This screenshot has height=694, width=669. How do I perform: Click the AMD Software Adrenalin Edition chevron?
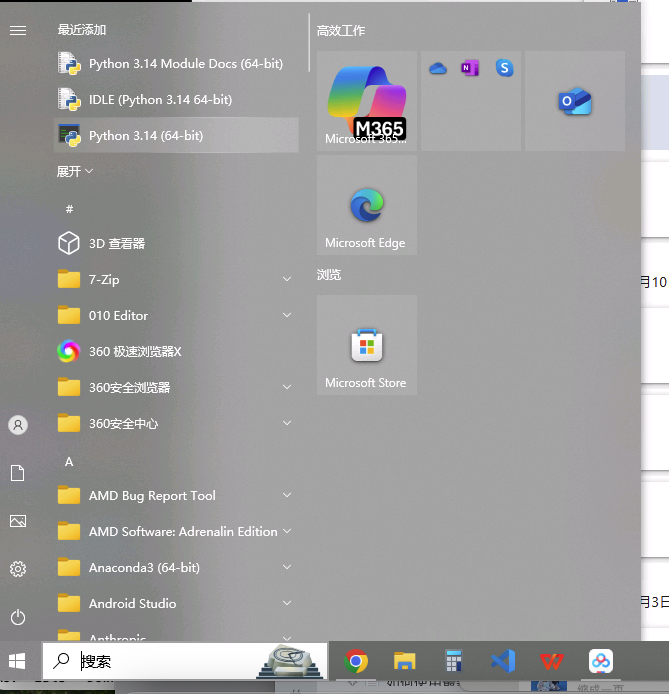pos(287,531)
